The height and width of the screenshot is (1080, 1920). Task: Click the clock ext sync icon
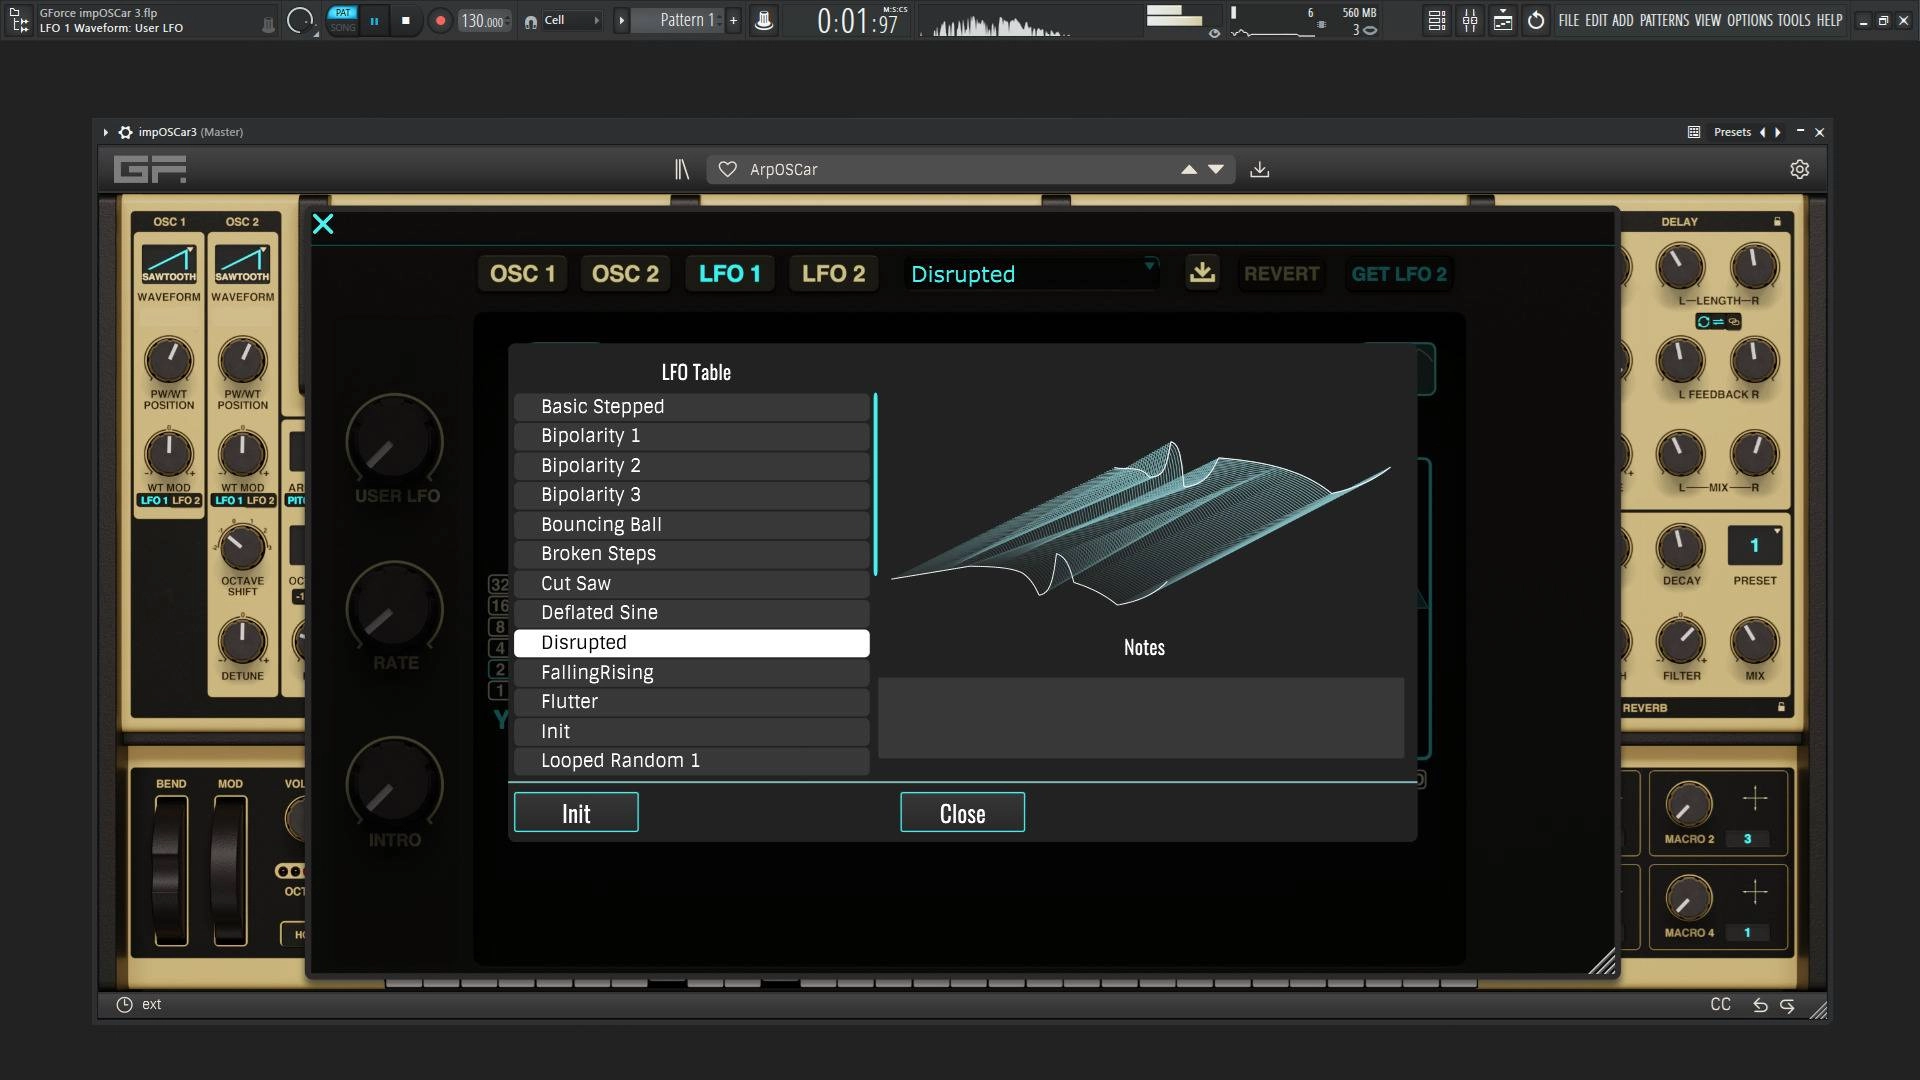tap(124, 1005)
